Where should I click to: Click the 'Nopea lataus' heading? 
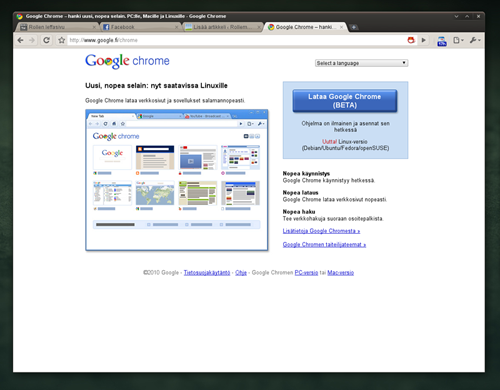pyautogui.click(x=301, y=193)
